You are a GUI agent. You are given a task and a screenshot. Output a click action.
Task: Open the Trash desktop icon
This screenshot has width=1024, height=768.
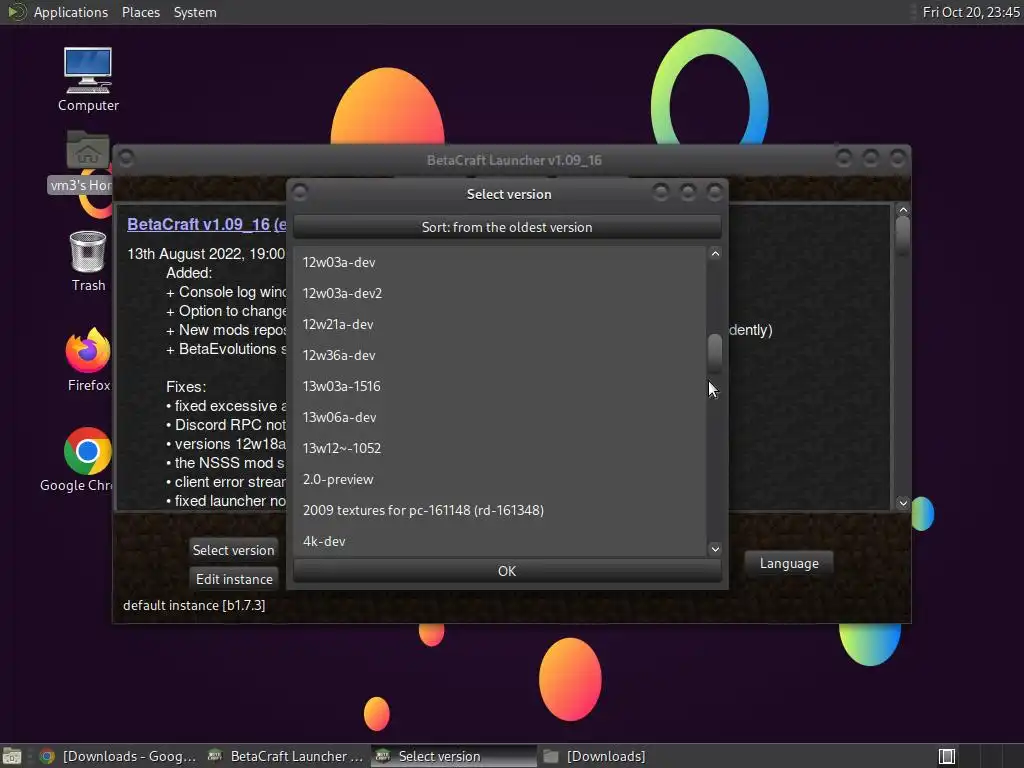[88, 261]
